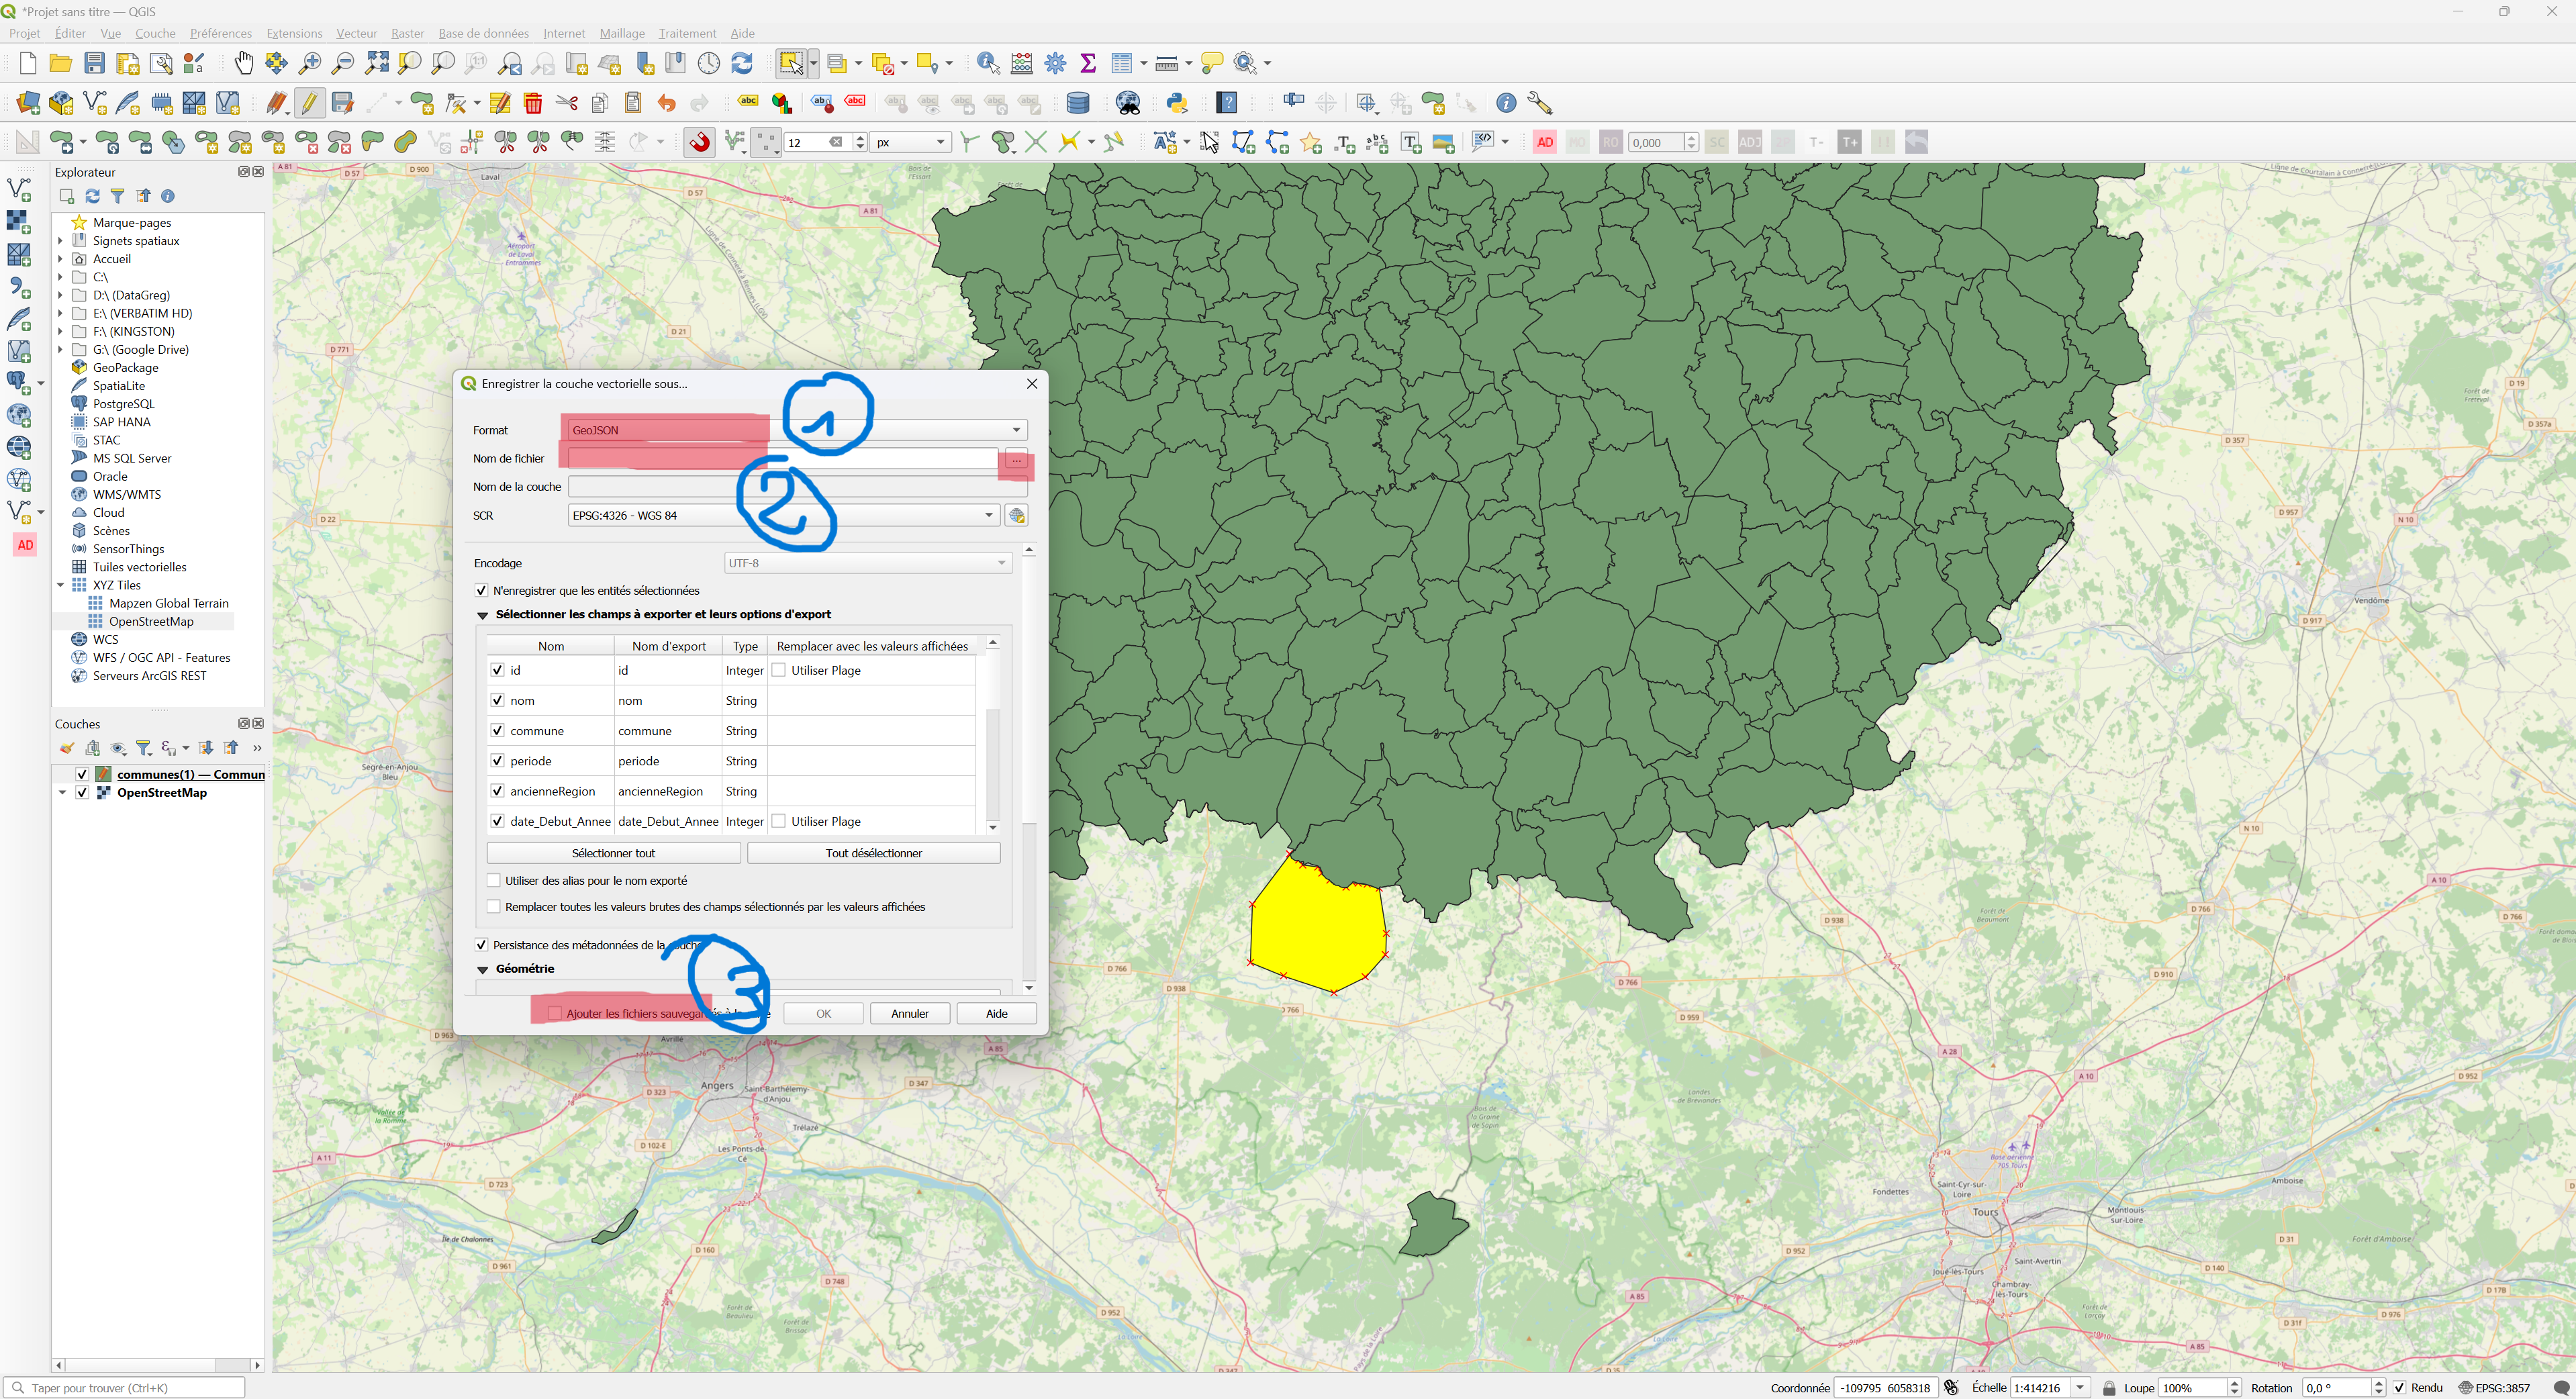Click the Zoom Out magnifier tool
This screenshot has width=2576, height=1399.
pos(343,64)
